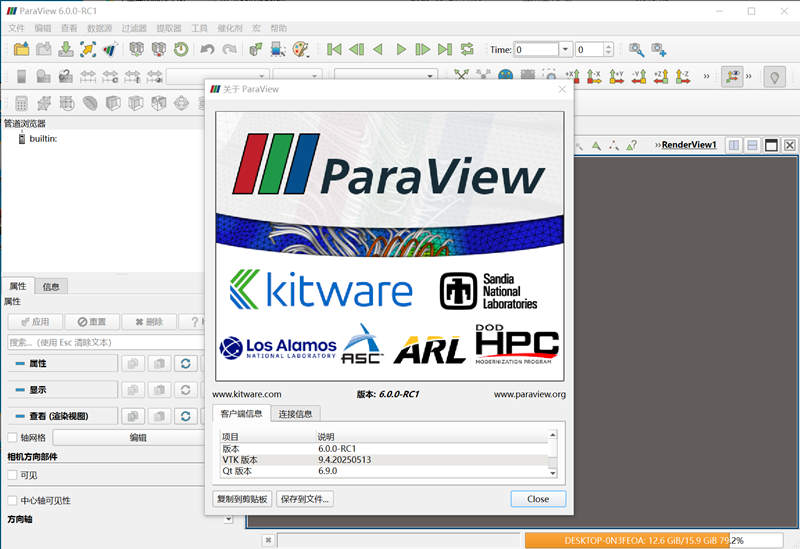Open the 方向轴 dropdown arrow

click(228, 519)
